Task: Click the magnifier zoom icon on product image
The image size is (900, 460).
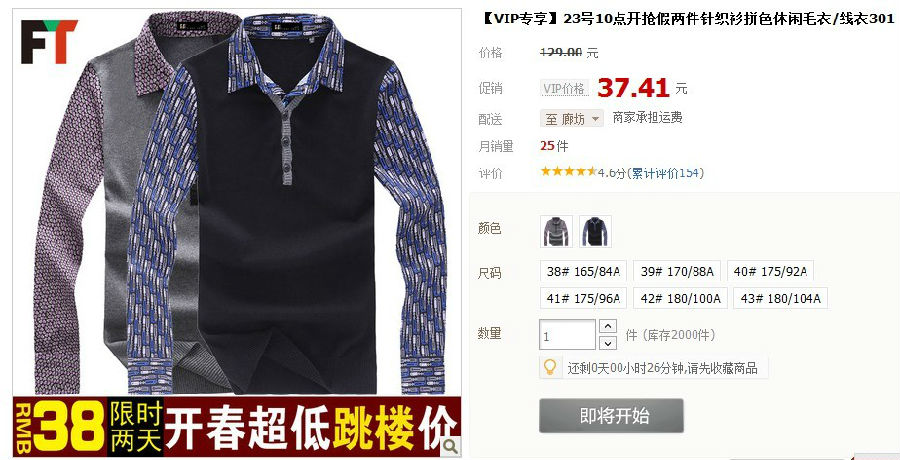Action: 451,446
